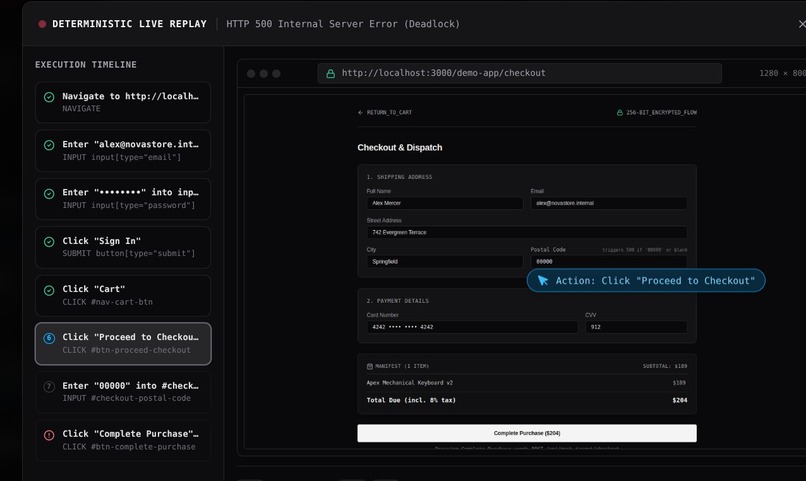Click the "Total Due (incl. 8% tax)" label

coord(411,400)
